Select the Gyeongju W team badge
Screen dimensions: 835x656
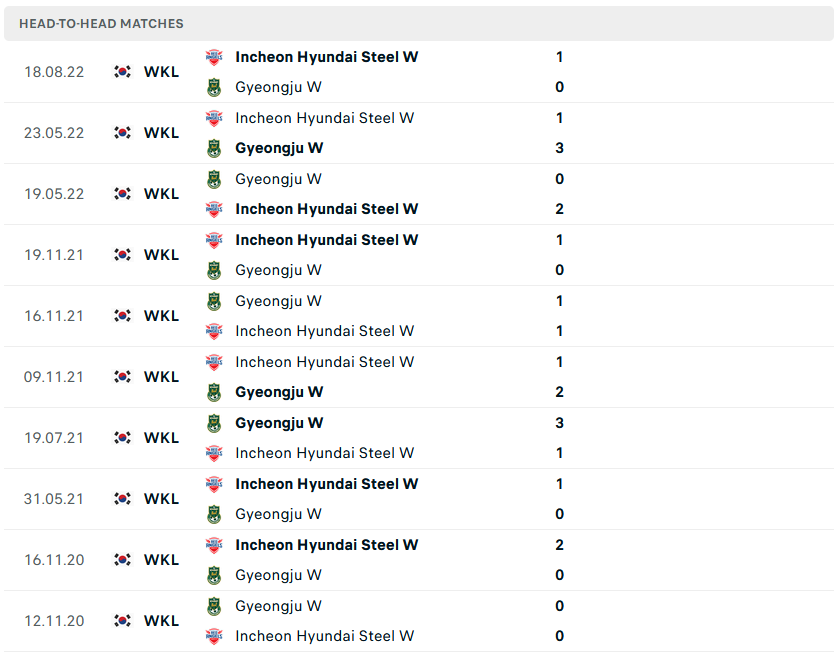coord(214,87)
